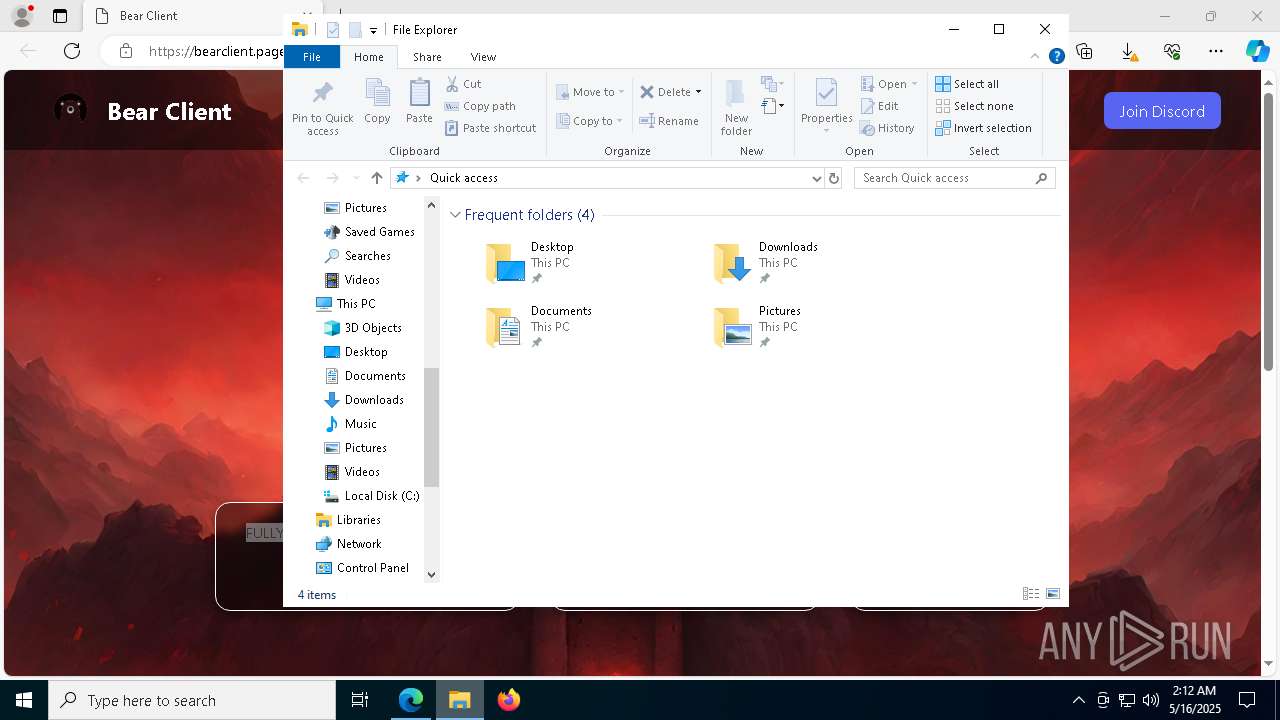Click Select none in ribbon
The height and width of the screenshot is (720, 1280).
pyautogui.click(x=974, y=106)
